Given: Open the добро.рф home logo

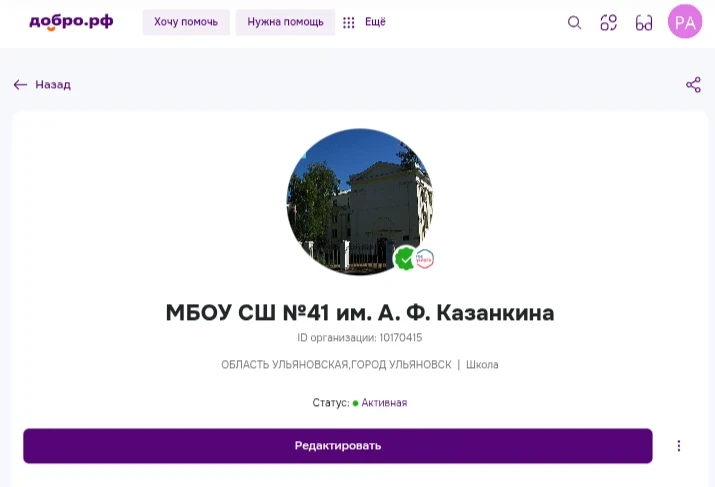Looking at the screenshot, I should (71, 22).
